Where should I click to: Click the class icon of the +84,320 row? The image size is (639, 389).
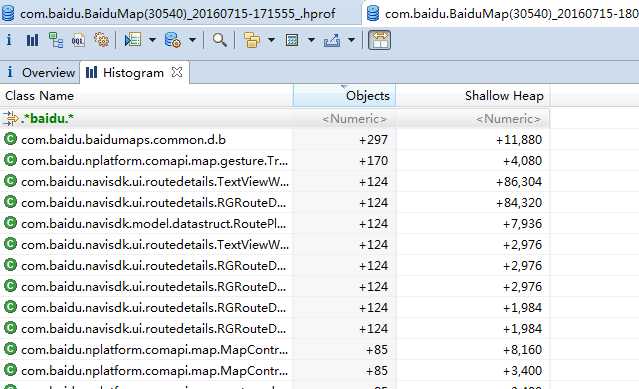click(10, 202)
